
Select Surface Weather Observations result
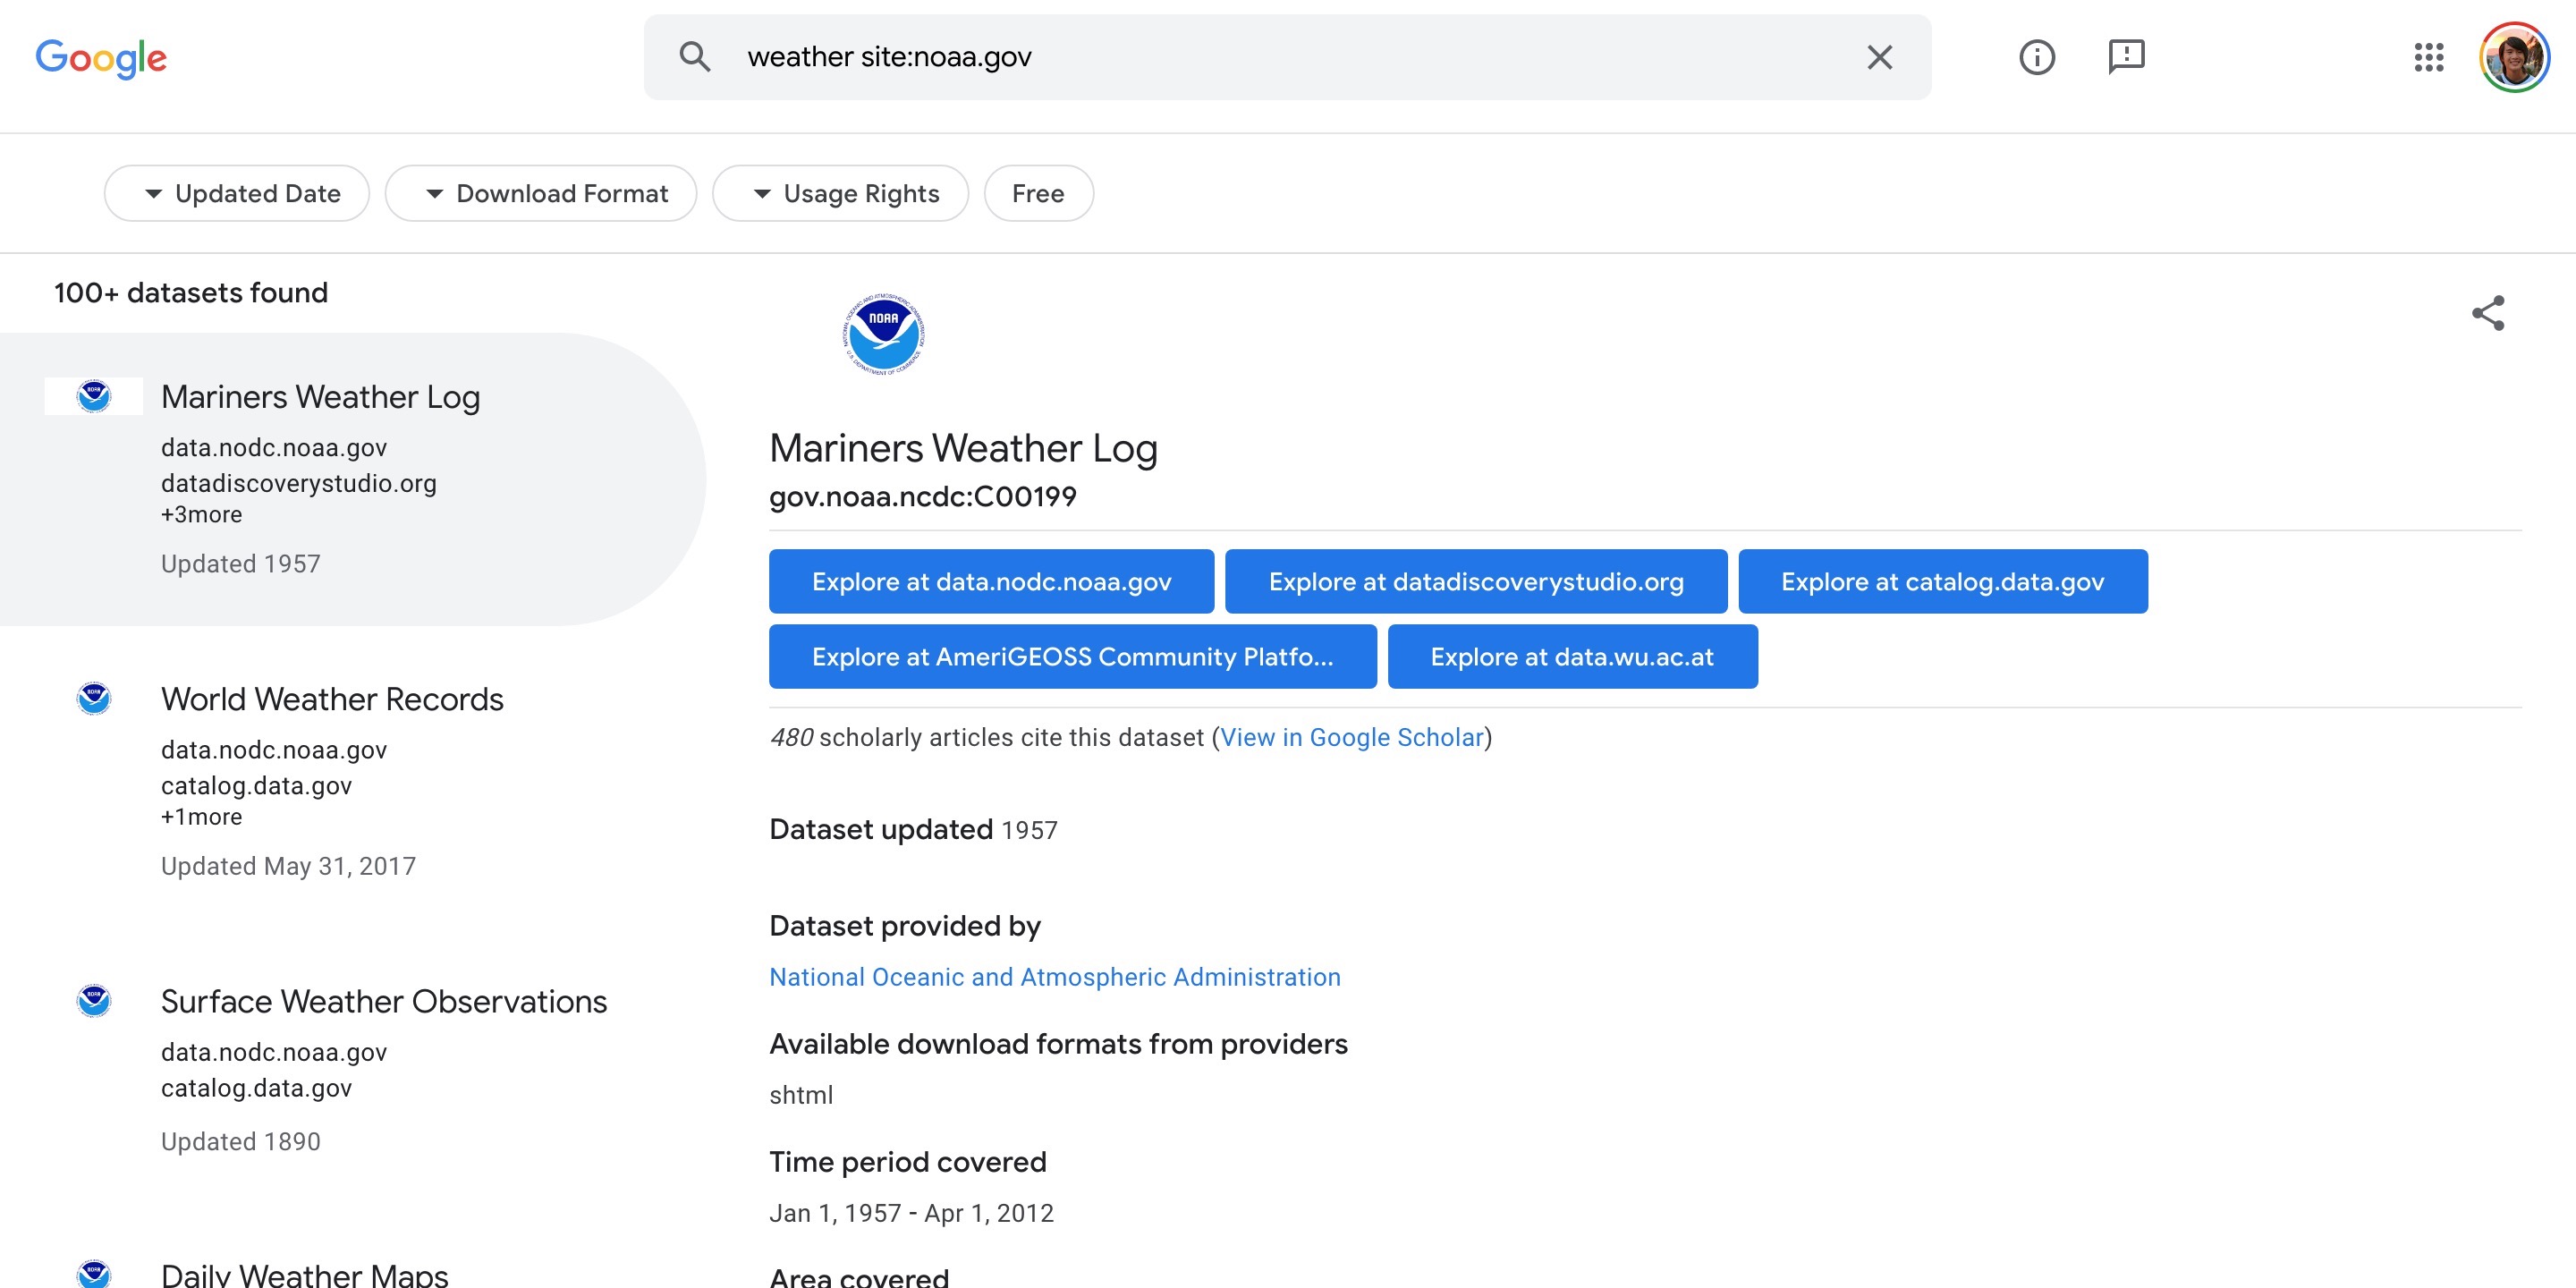[x=384, y=1001]
